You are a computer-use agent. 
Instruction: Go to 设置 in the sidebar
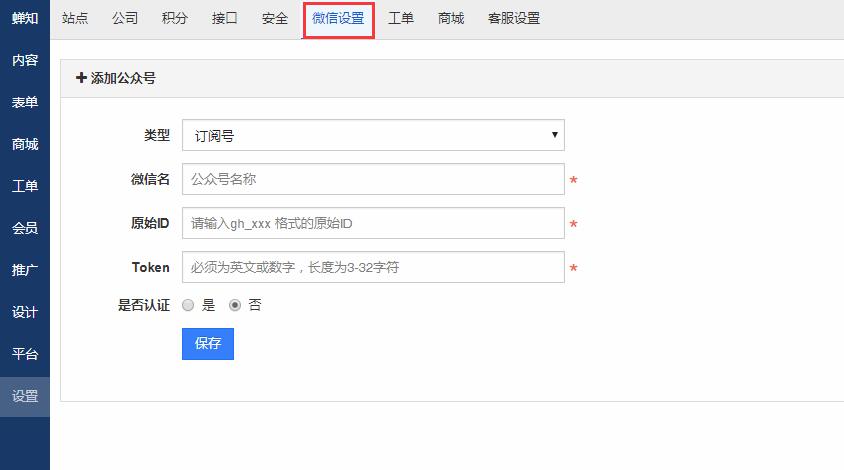[x=25, y=397]
